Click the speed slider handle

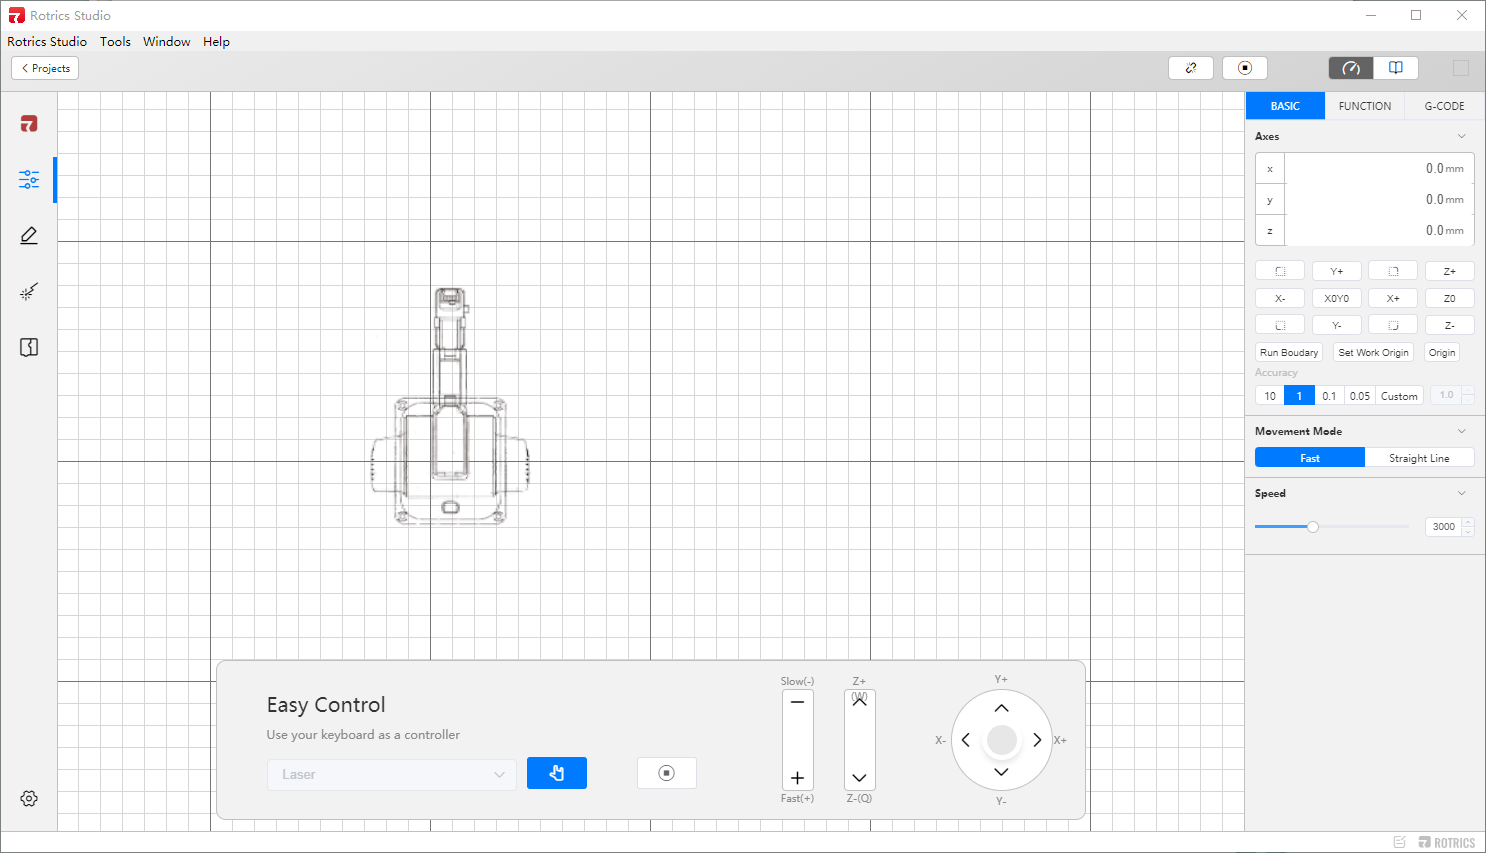[x=1313, y=527]
